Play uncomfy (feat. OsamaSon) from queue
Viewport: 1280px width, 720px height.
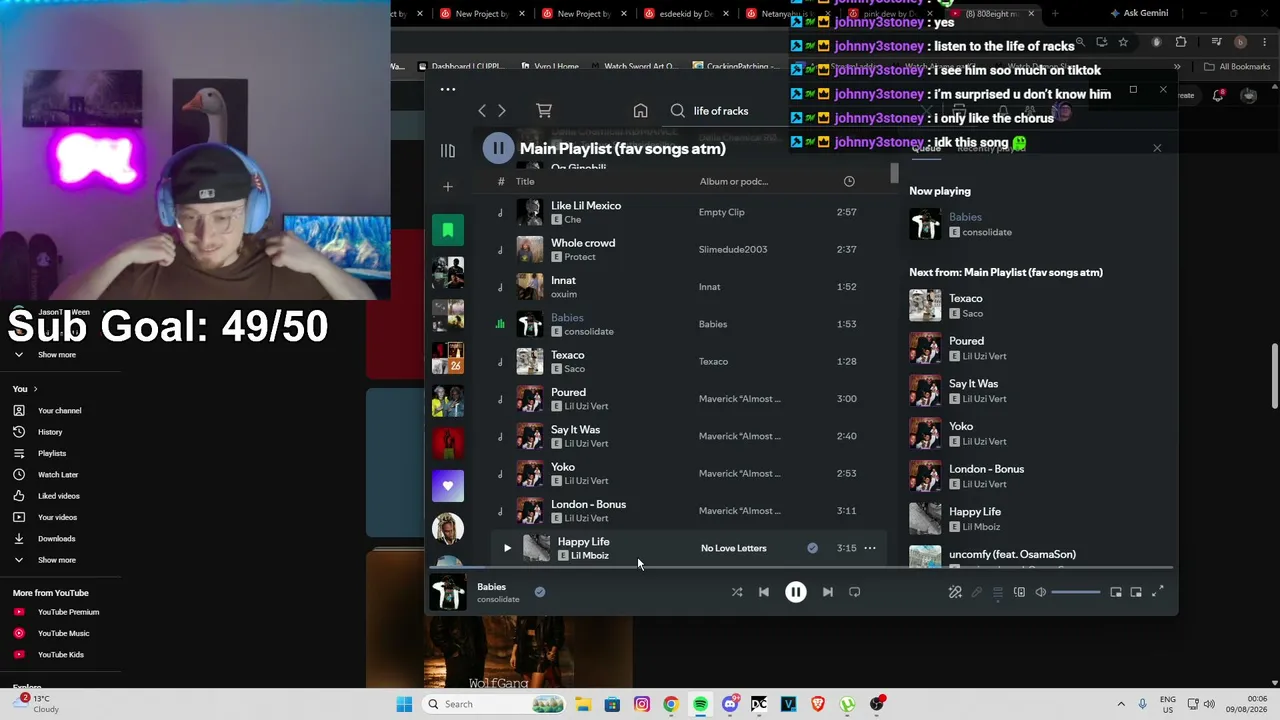1035,555
